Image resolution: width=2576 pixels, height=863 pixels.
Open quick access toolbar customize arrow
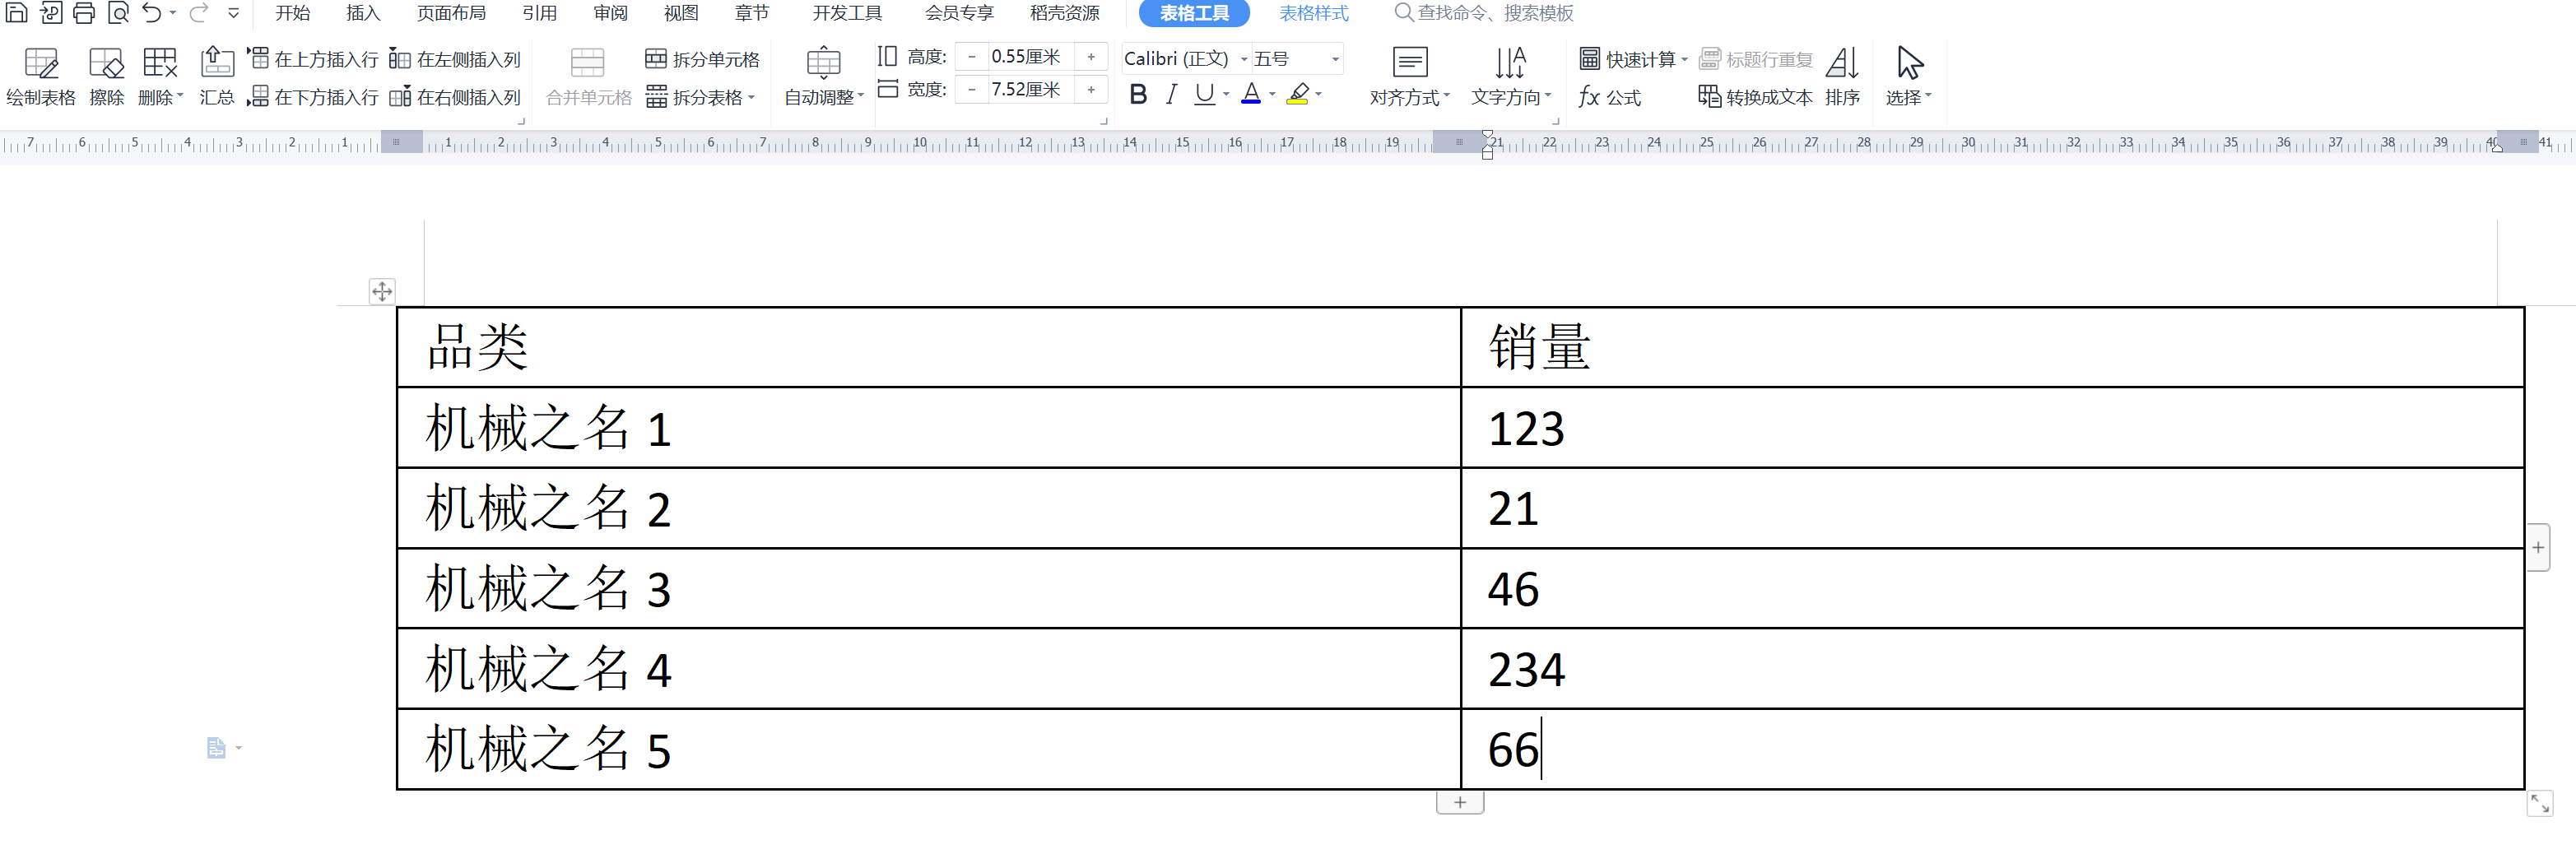click(x=234, y=13)
